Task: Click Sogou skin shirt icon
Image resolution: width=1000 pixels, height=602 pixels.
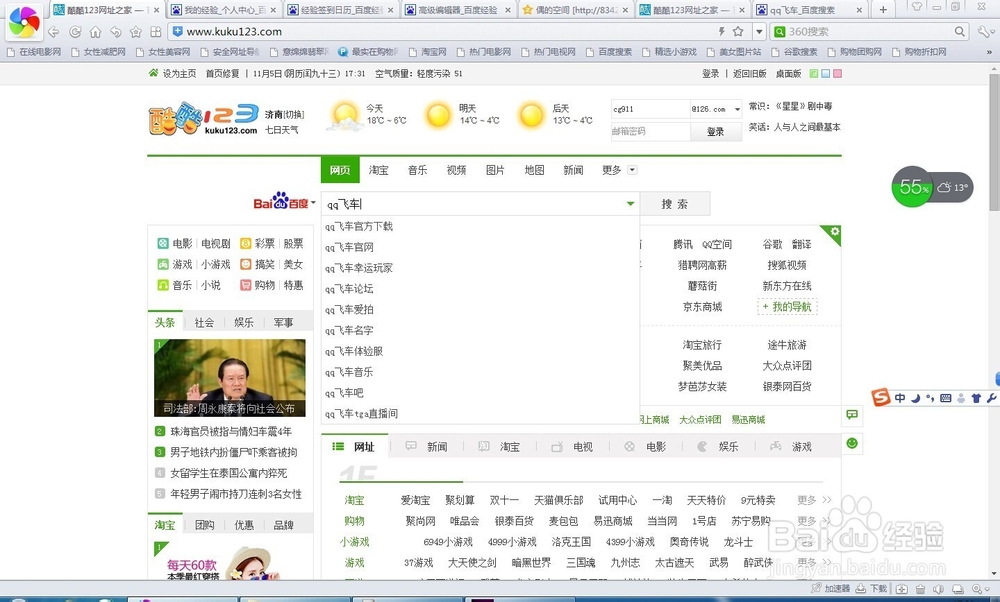Action: coord(976,398)
